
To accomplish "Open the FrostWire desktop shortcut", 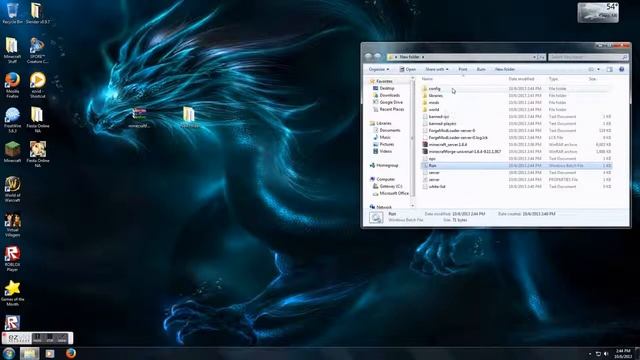I will 12,120.
